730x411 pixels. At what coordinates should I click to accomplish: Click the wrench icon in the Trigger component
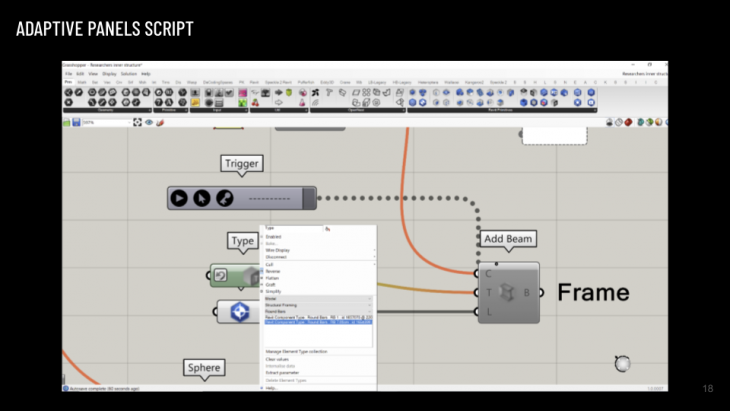pyautogui.click(x=225, y=198)
